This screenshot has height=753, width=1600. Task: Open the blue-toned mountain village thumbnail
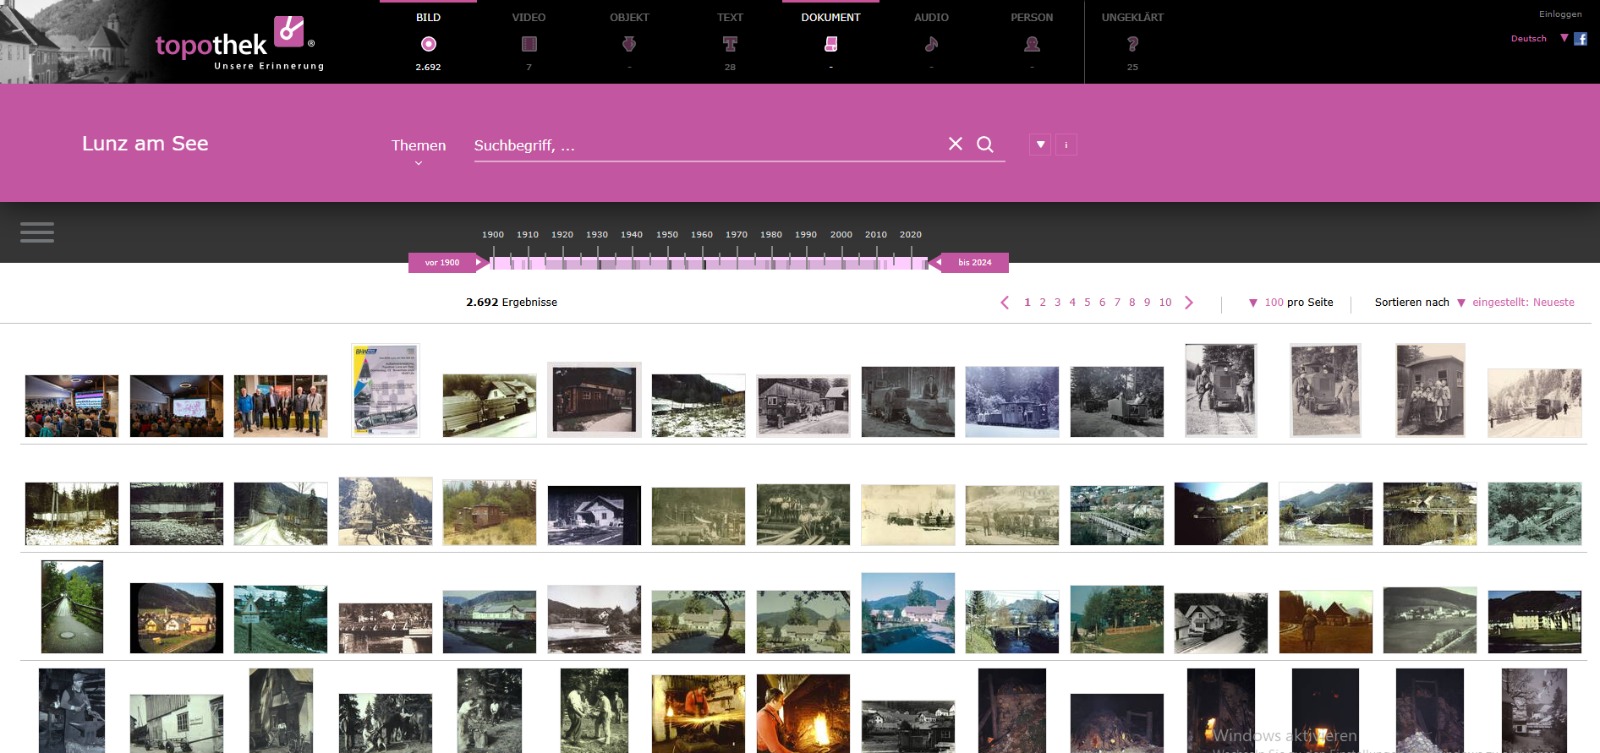point(908,613)
